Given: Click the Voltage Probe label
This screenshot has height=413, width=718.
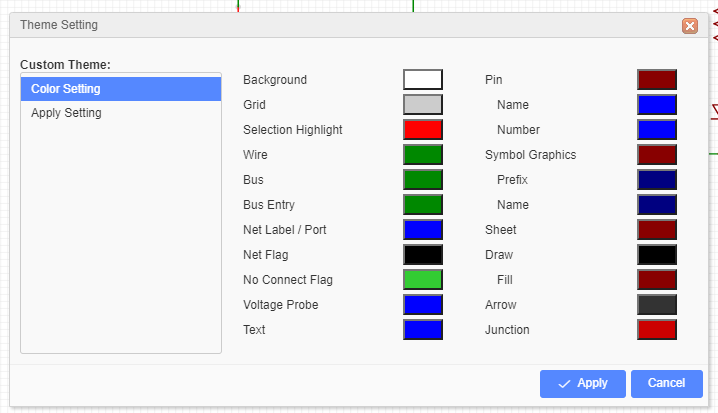Looking at the screenshot, I should (280, 305).
